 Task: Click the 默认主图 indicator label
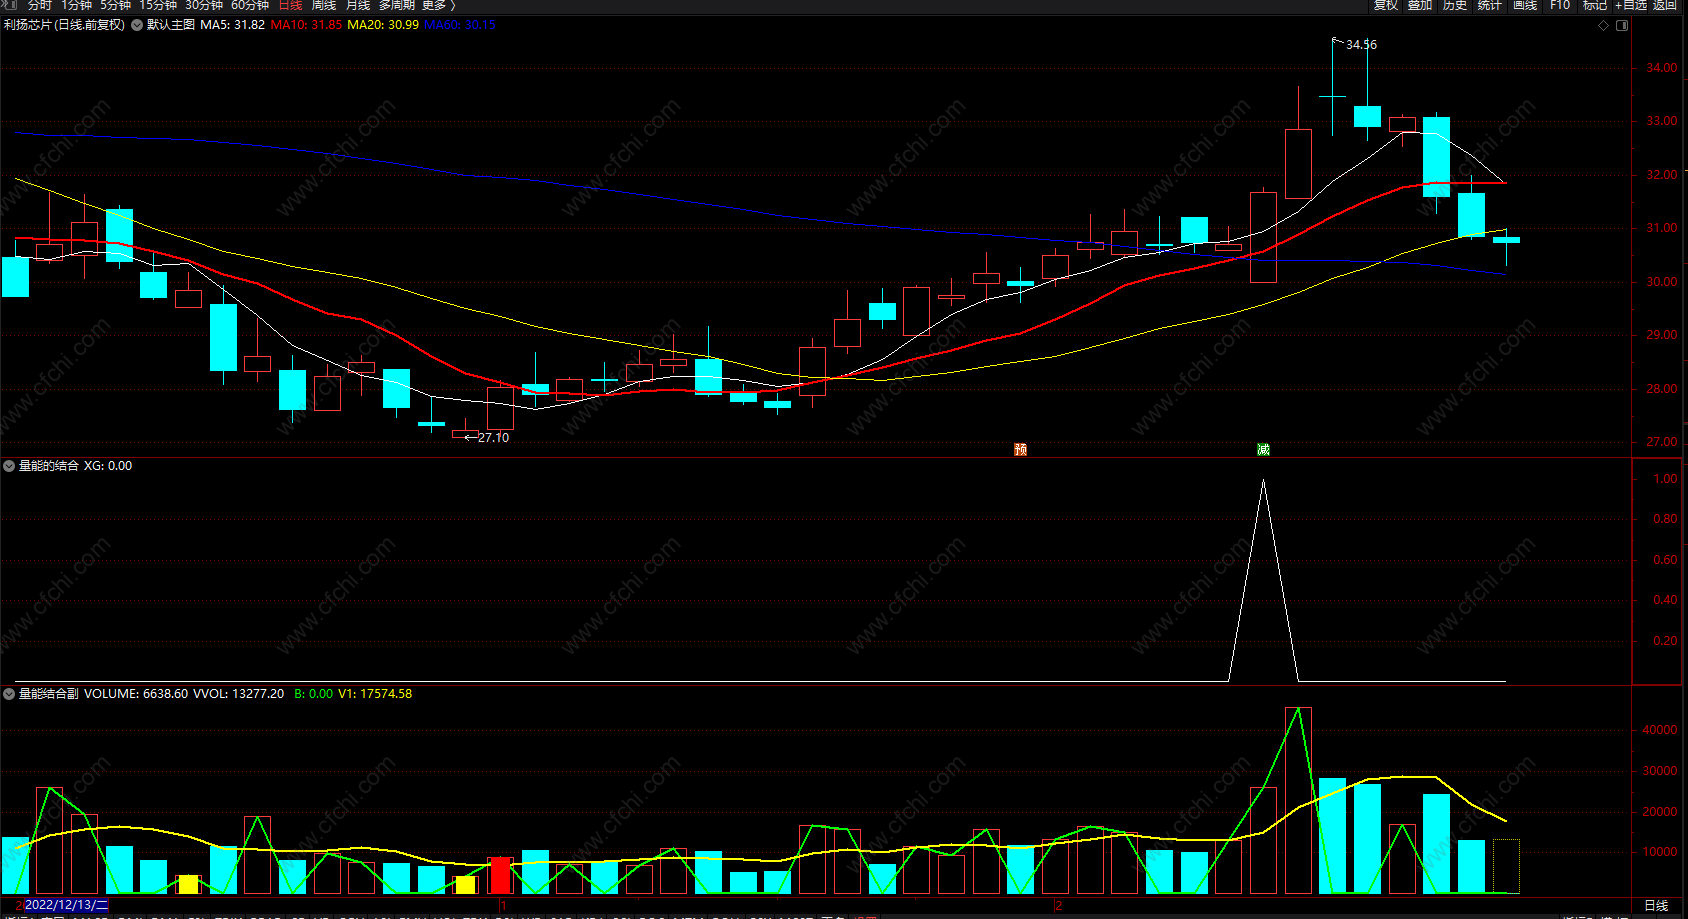click(171, 25)
